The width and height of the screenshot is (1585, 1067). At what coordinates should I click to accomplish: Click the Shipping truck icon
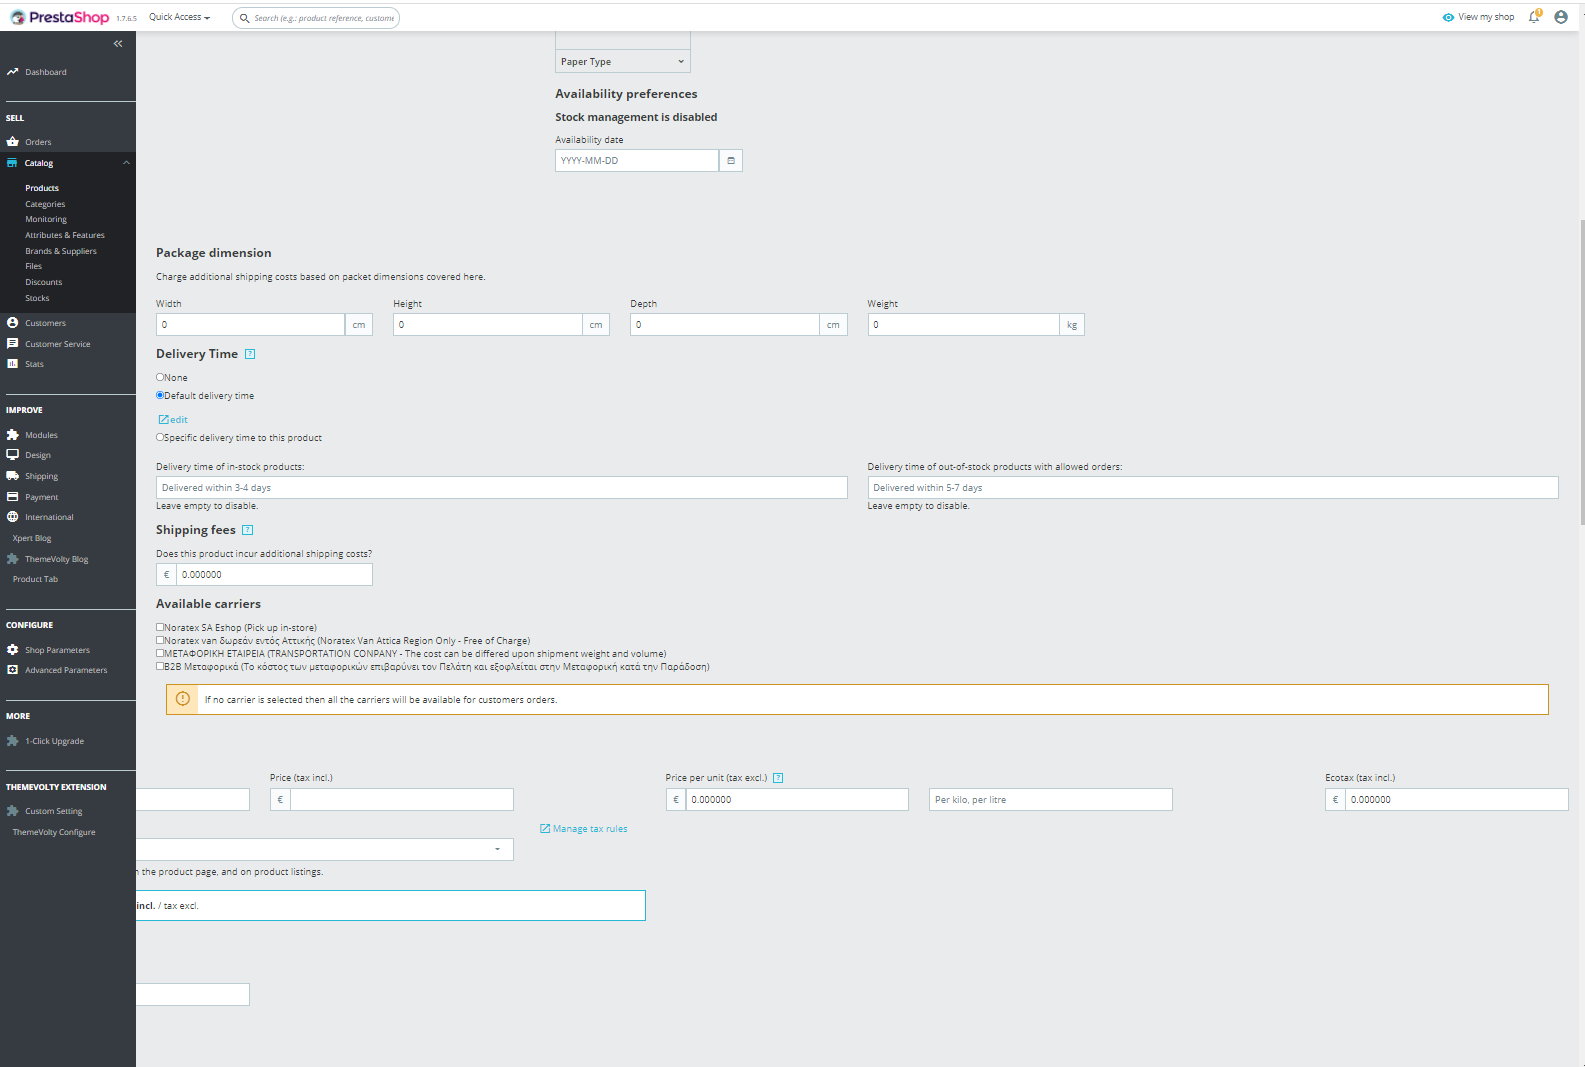point(13,476)
